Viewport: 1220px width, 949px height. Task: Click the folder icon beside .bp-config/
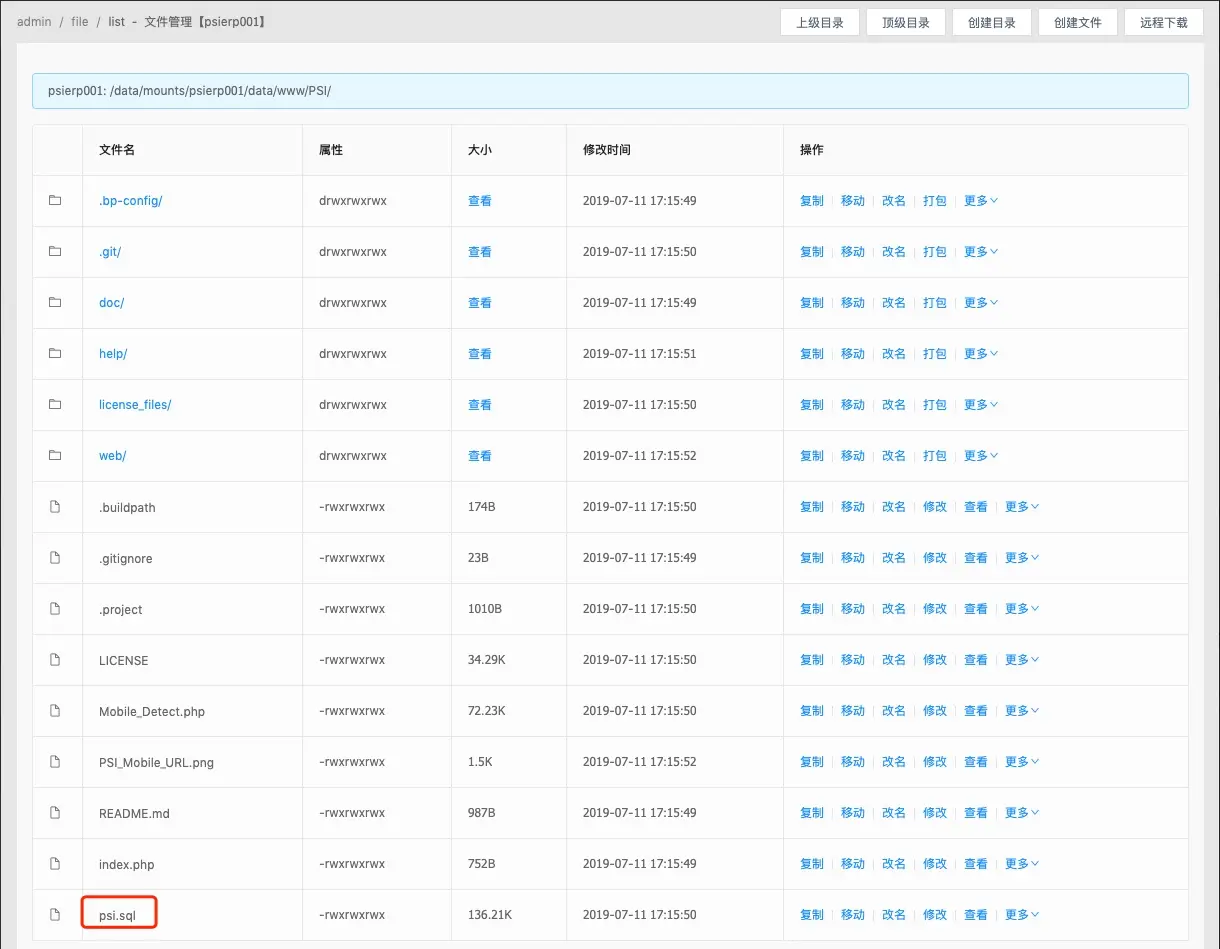tap(55, 200)
